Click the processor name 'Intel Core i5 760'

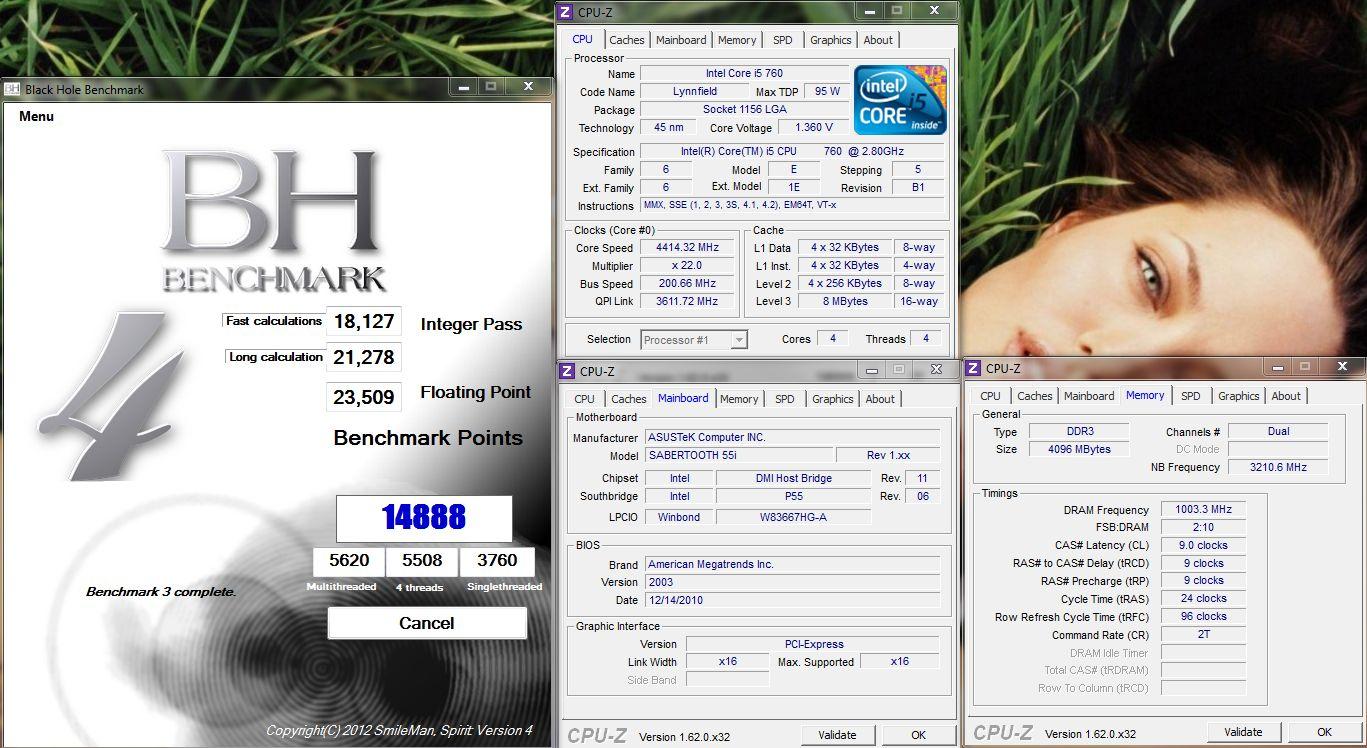744,74
